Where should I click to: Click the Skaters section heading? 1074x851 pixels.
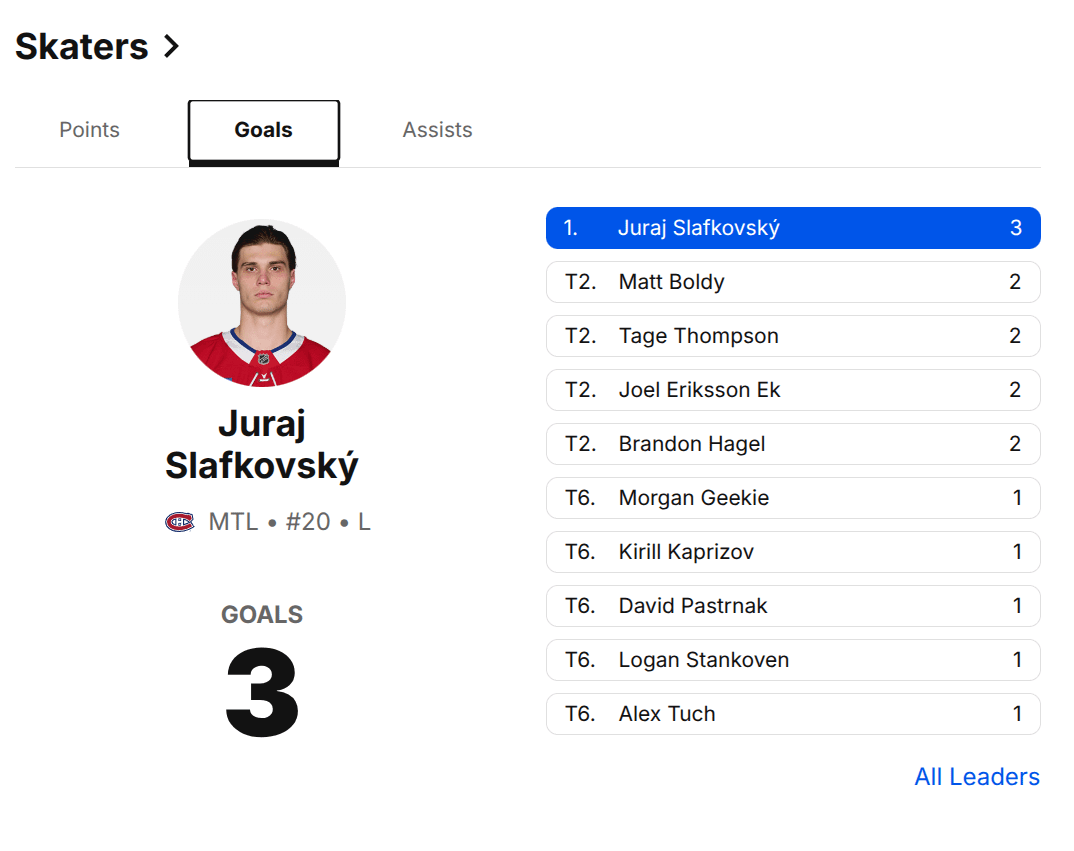pos(82,46)
